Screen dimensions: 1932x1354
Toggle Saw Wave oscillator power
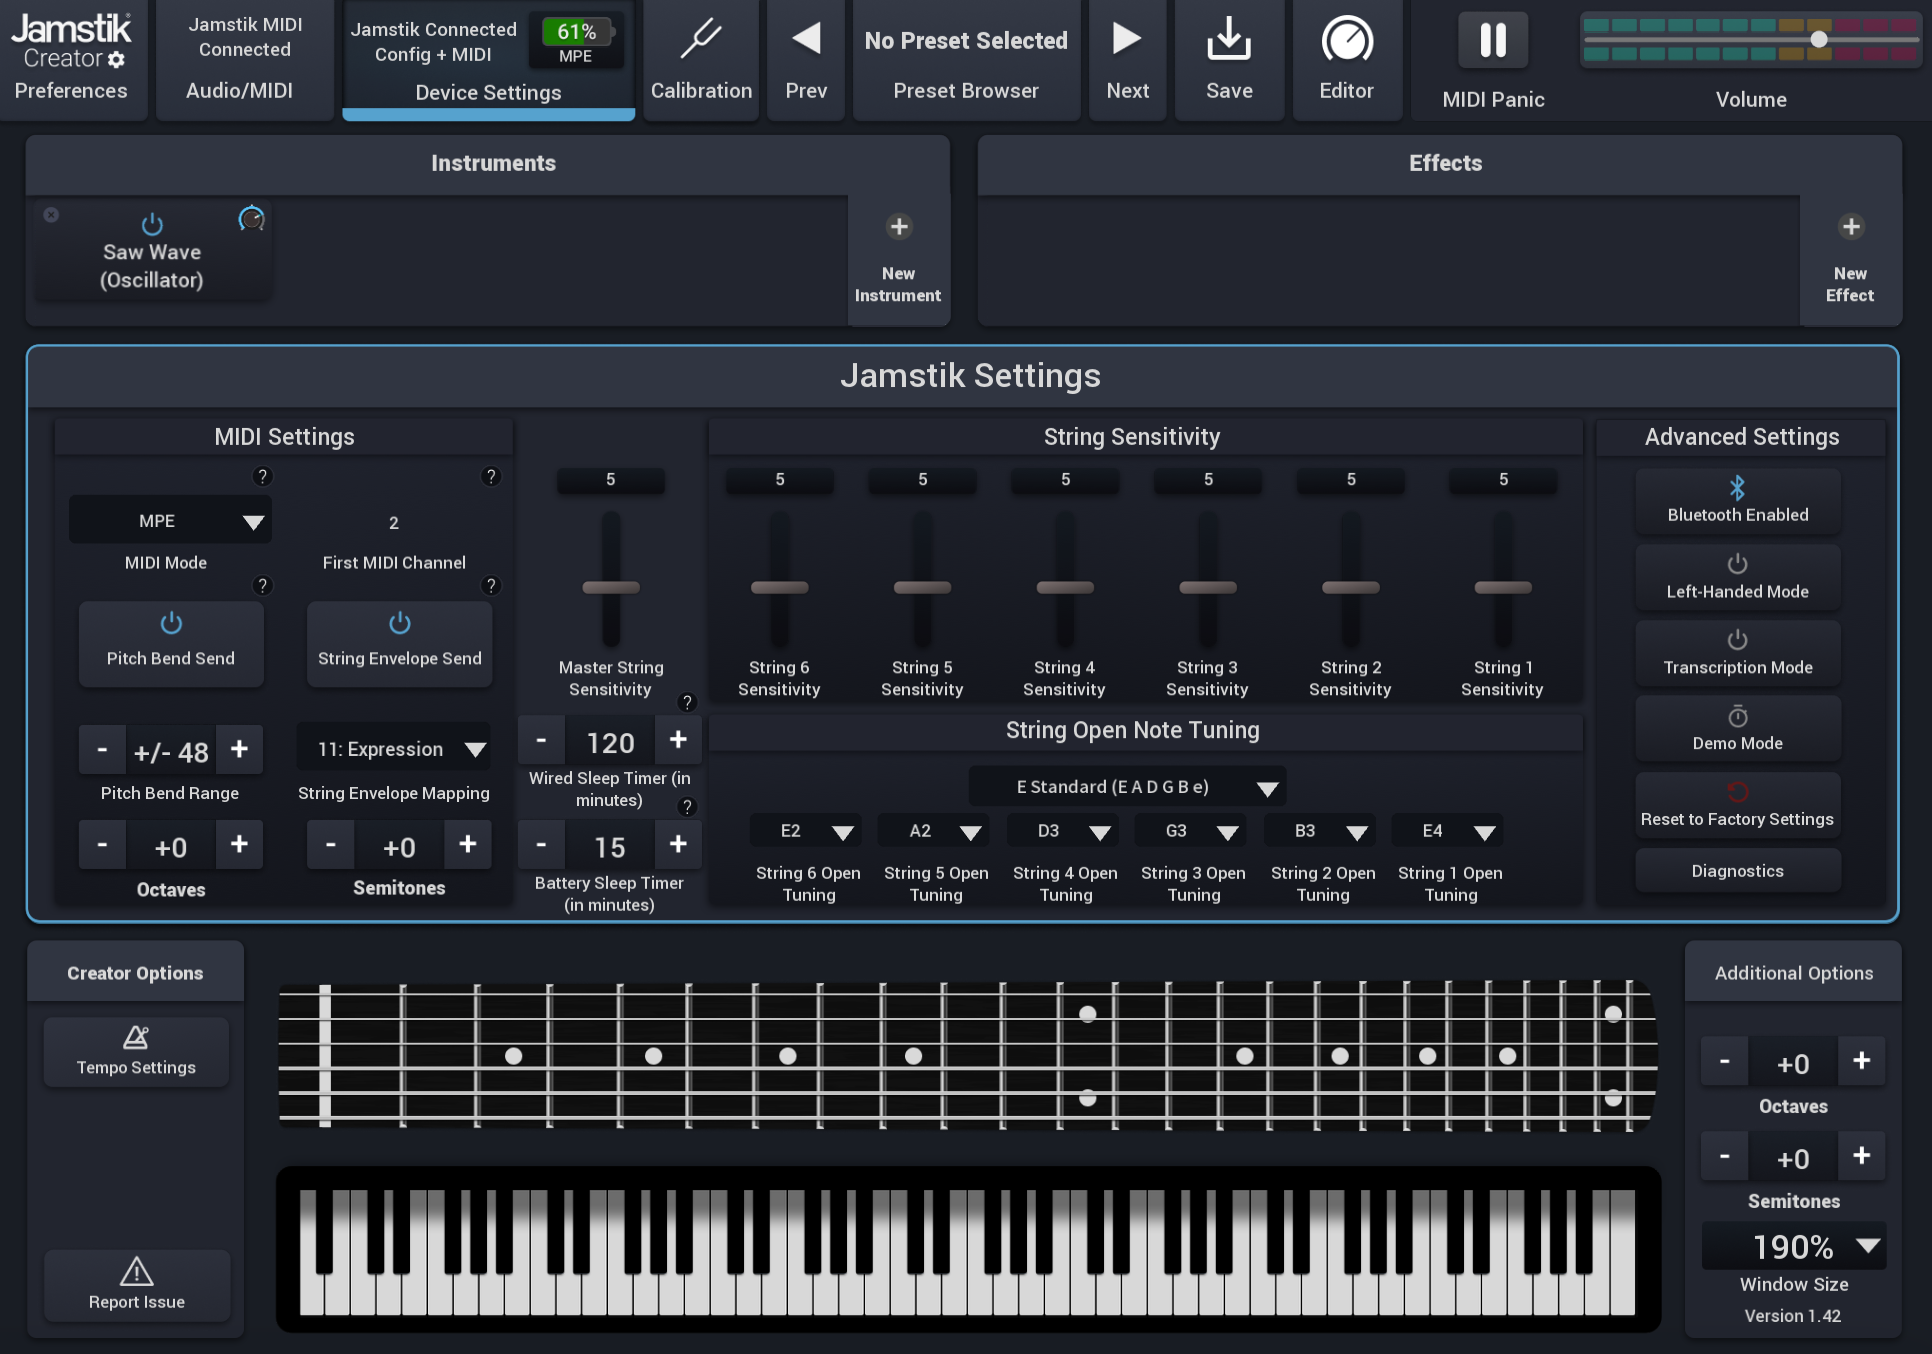[x=152, y=224]
